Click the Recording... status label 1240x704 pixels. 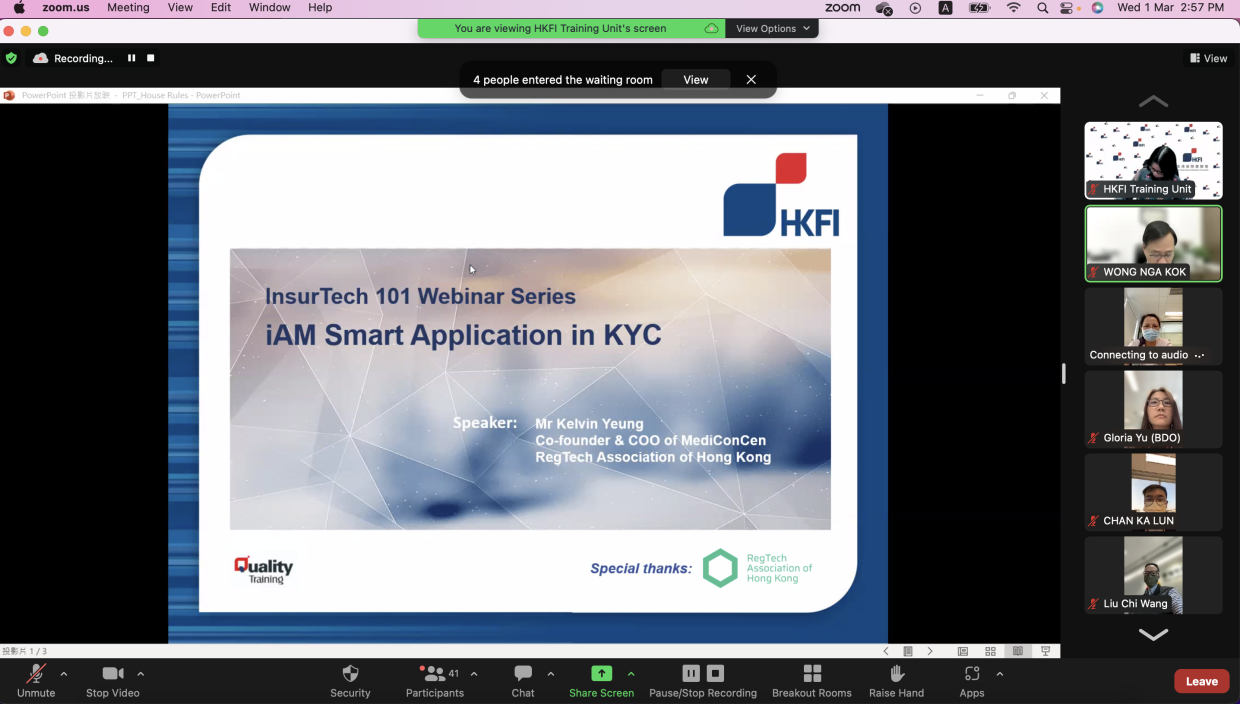click(x=83, y=58)
